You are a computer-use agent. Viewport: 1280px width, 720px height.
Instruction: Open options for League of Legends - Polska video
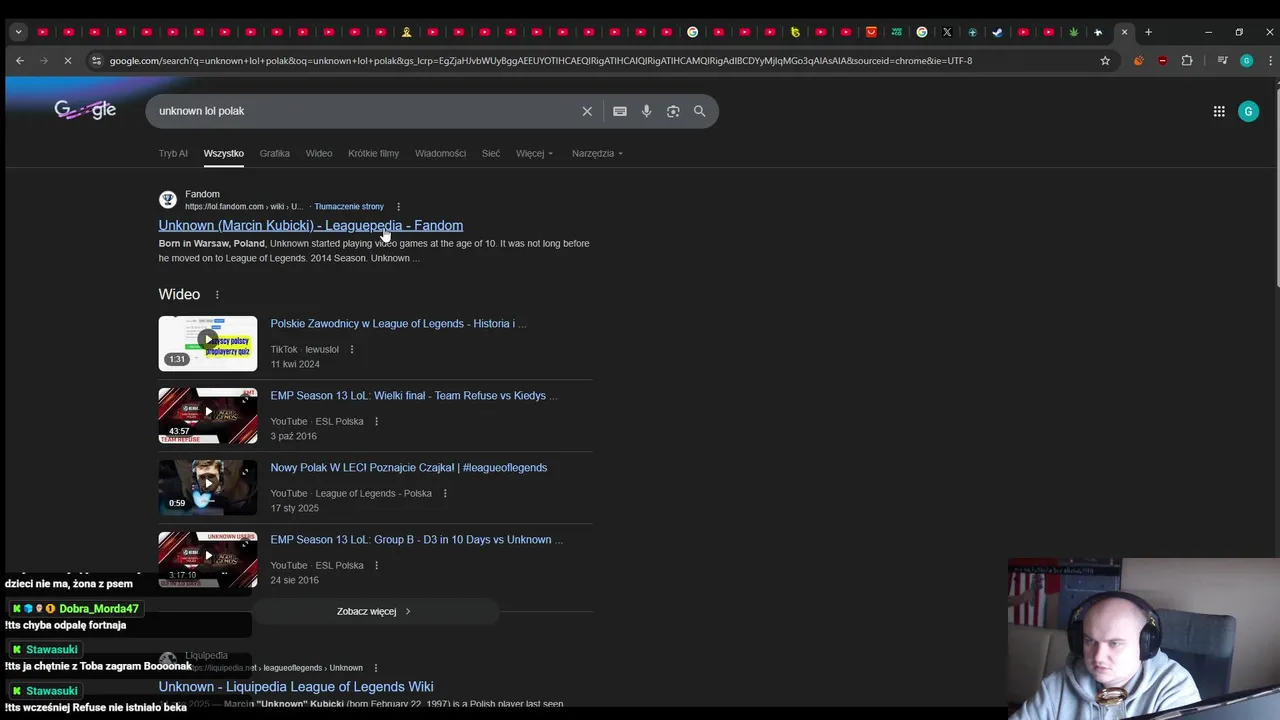tap(445, 493)
